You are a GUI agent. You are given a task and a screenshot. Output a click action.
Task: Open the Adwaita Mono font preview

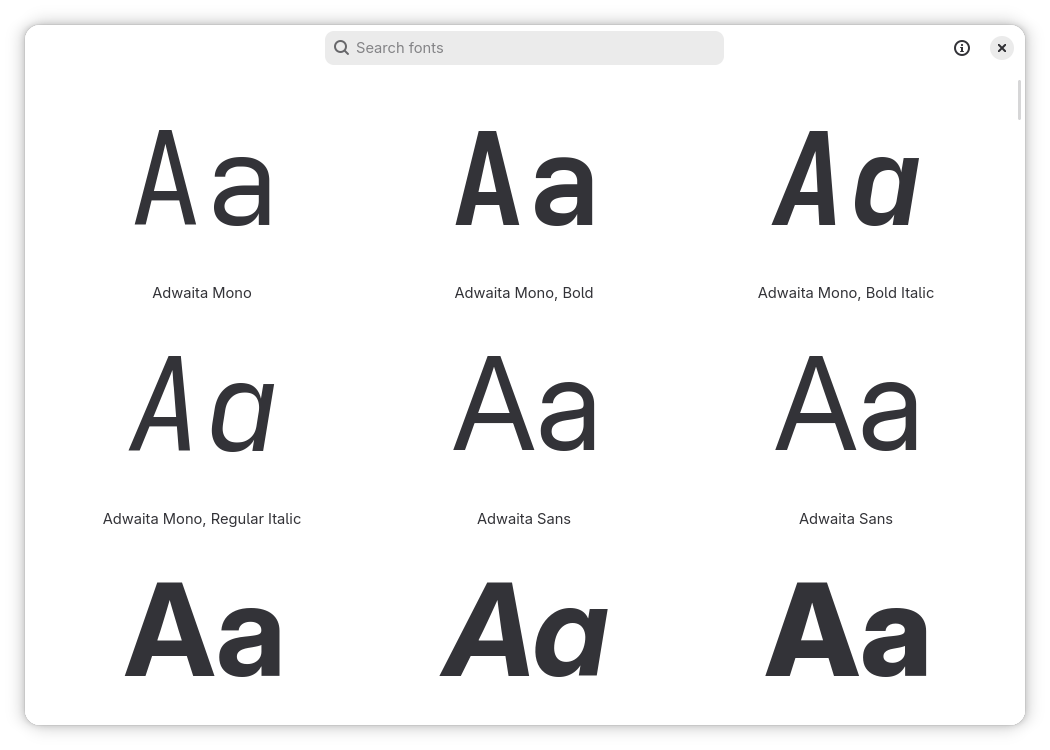202,180
